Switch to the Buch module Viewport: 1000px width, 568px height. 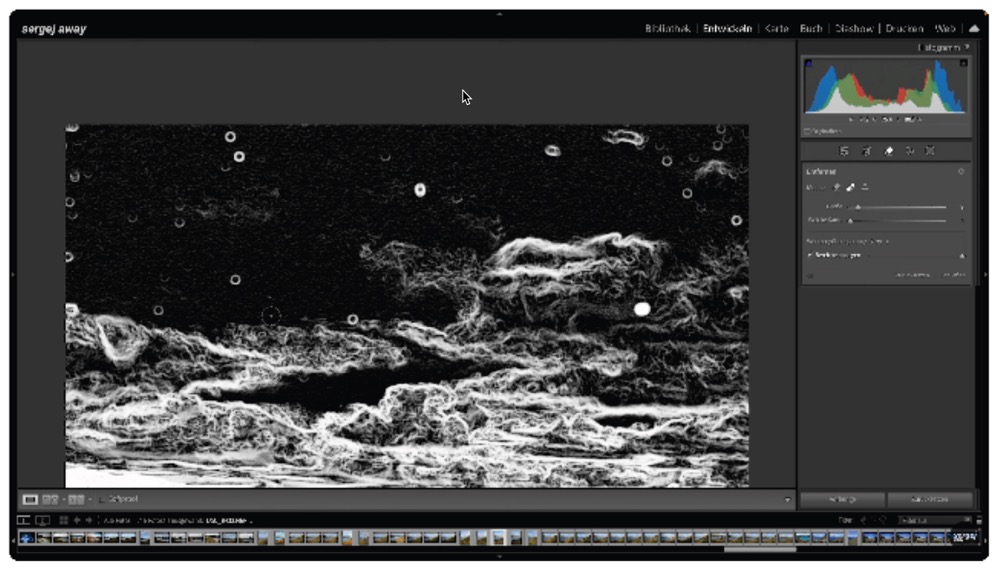tap(811, 29)
